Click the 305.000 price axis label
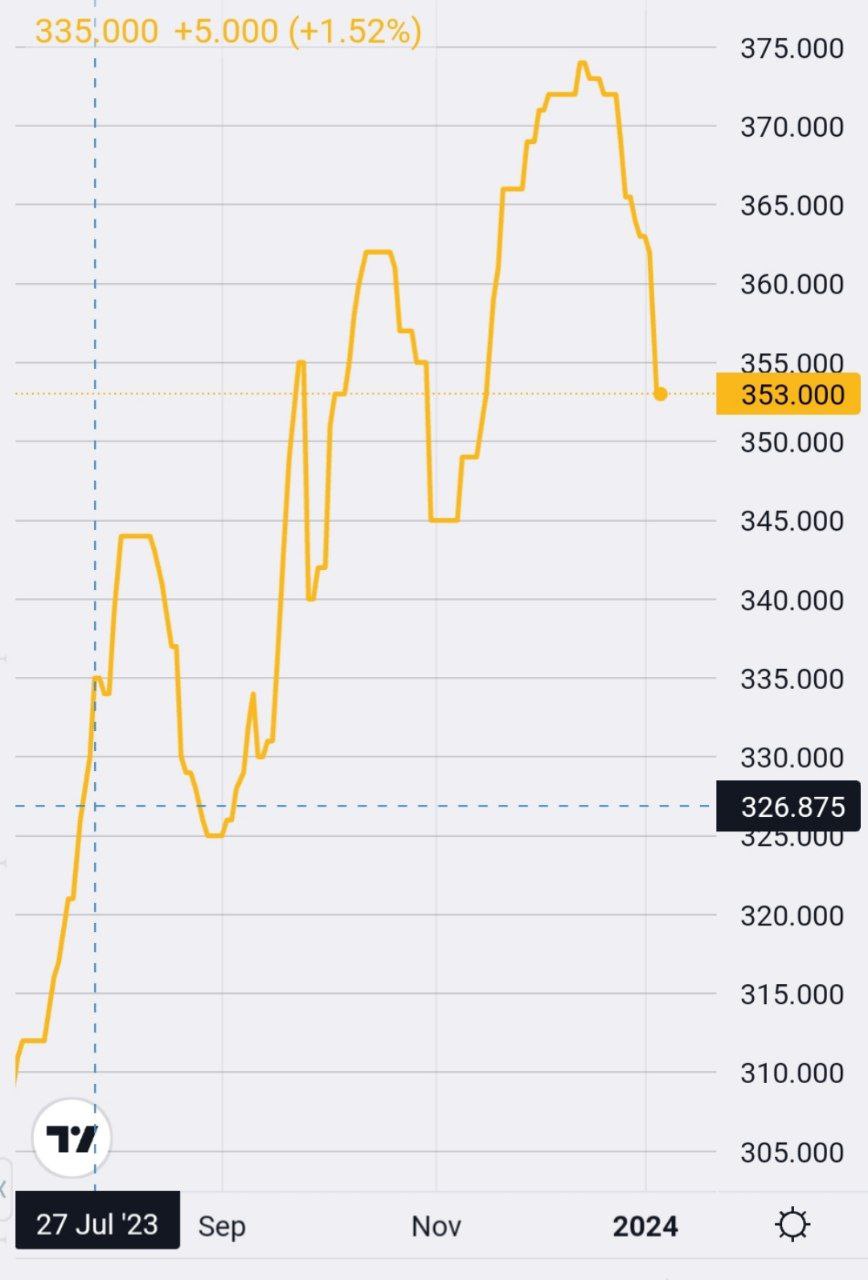The height and width of the screenshot is (1280, 868). 792,1153
